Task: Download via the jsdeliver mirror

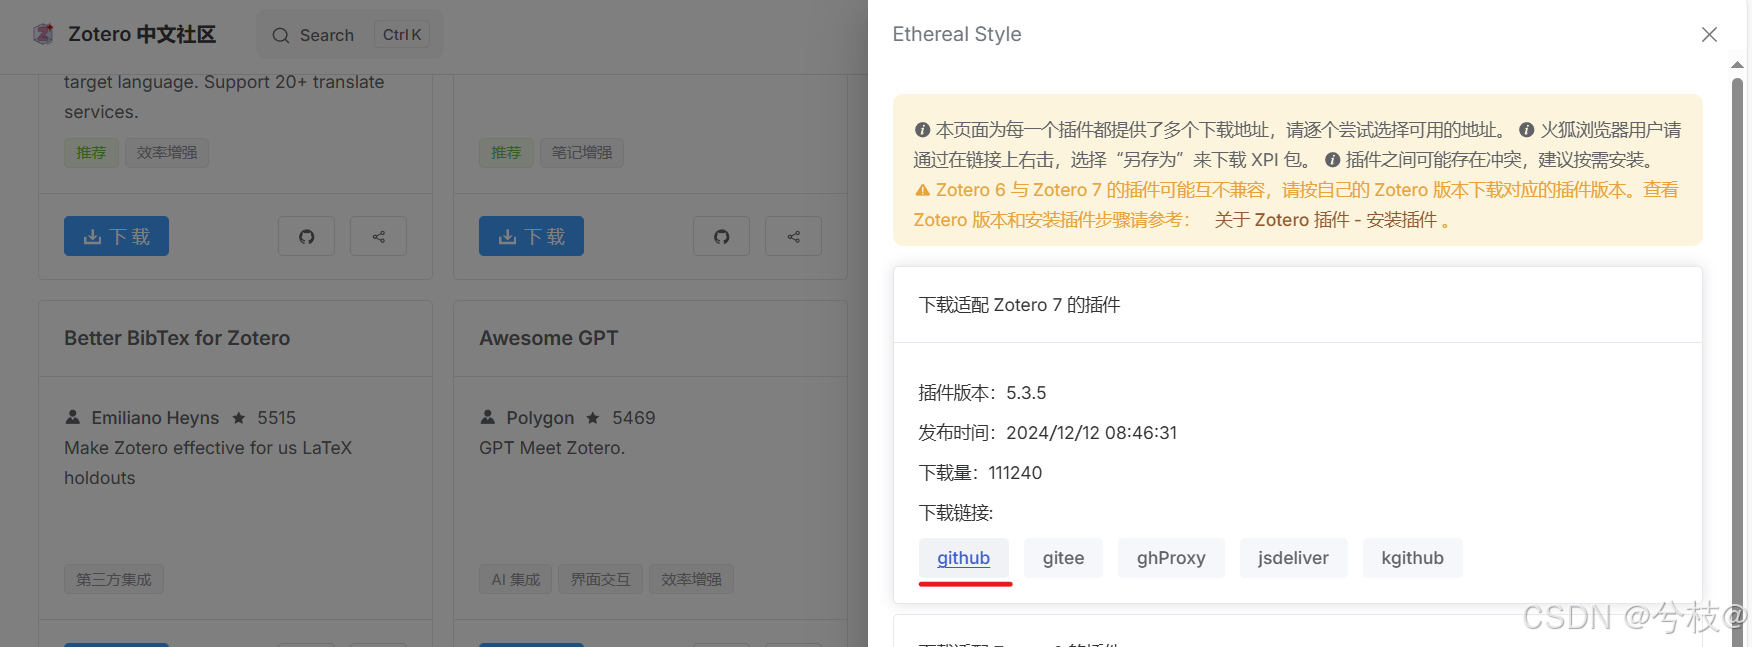Action: coord(1293,558)
